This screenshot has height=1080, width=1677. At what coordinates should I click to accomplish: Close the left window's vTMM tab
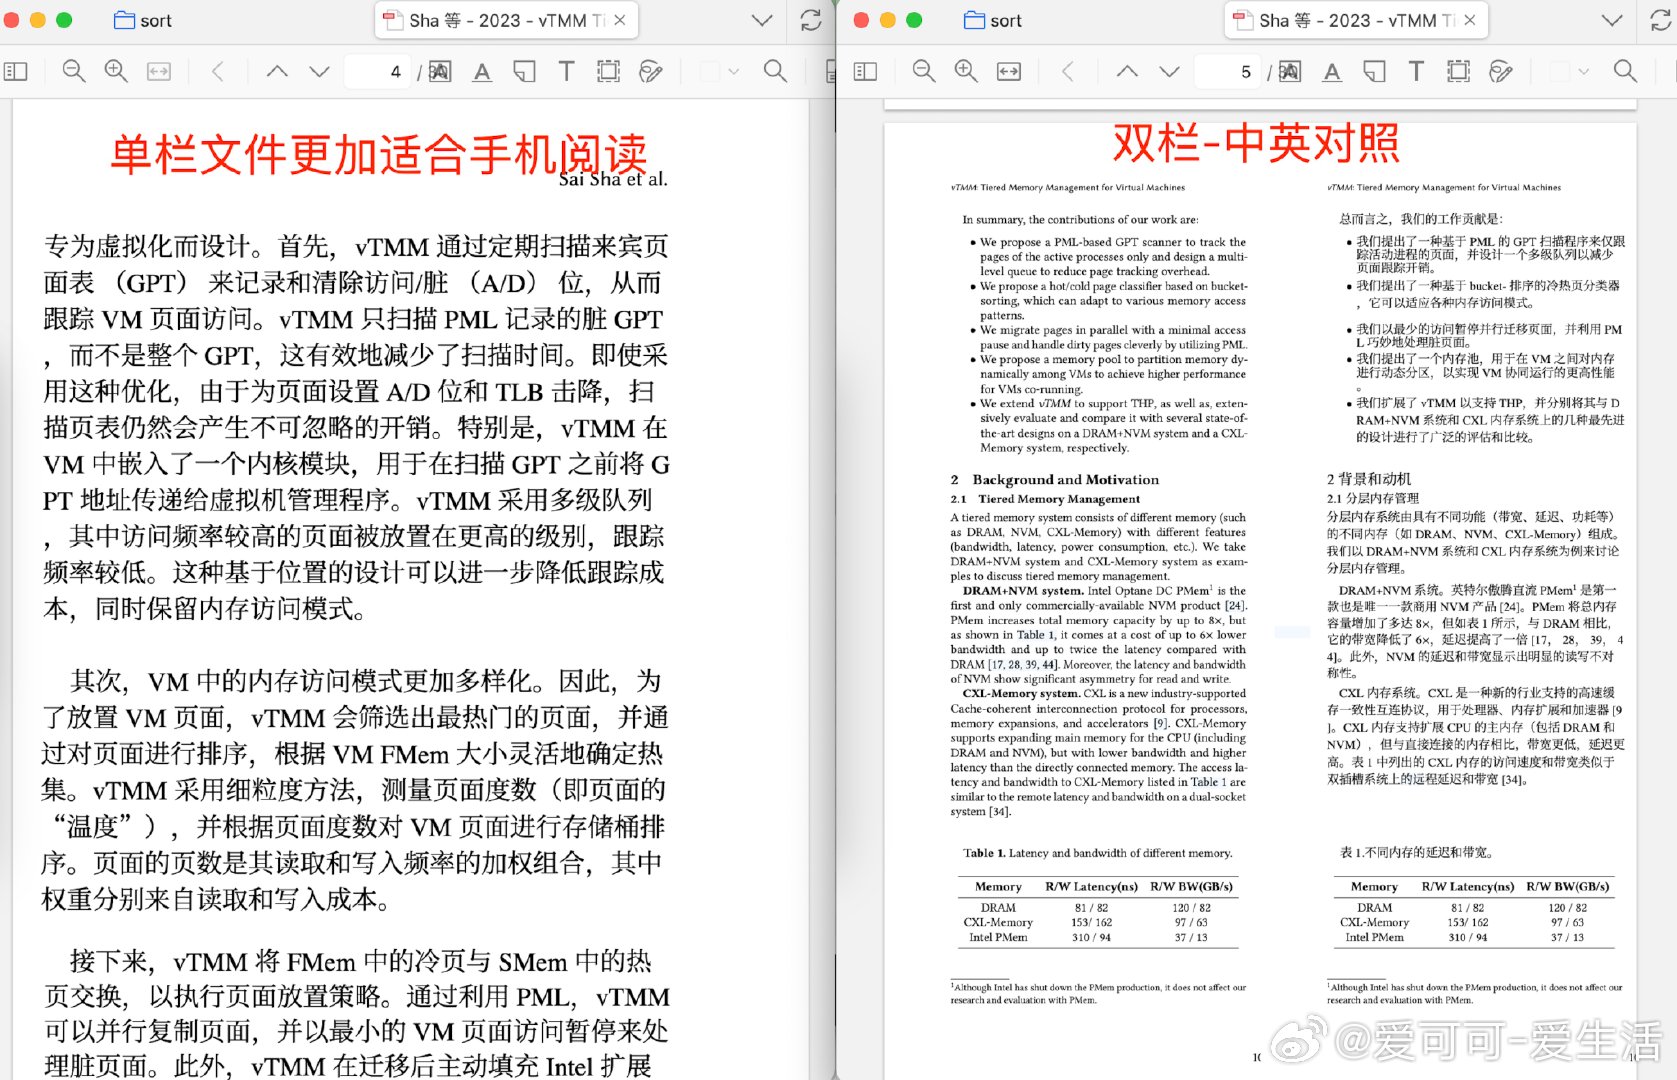click(620, 20)
